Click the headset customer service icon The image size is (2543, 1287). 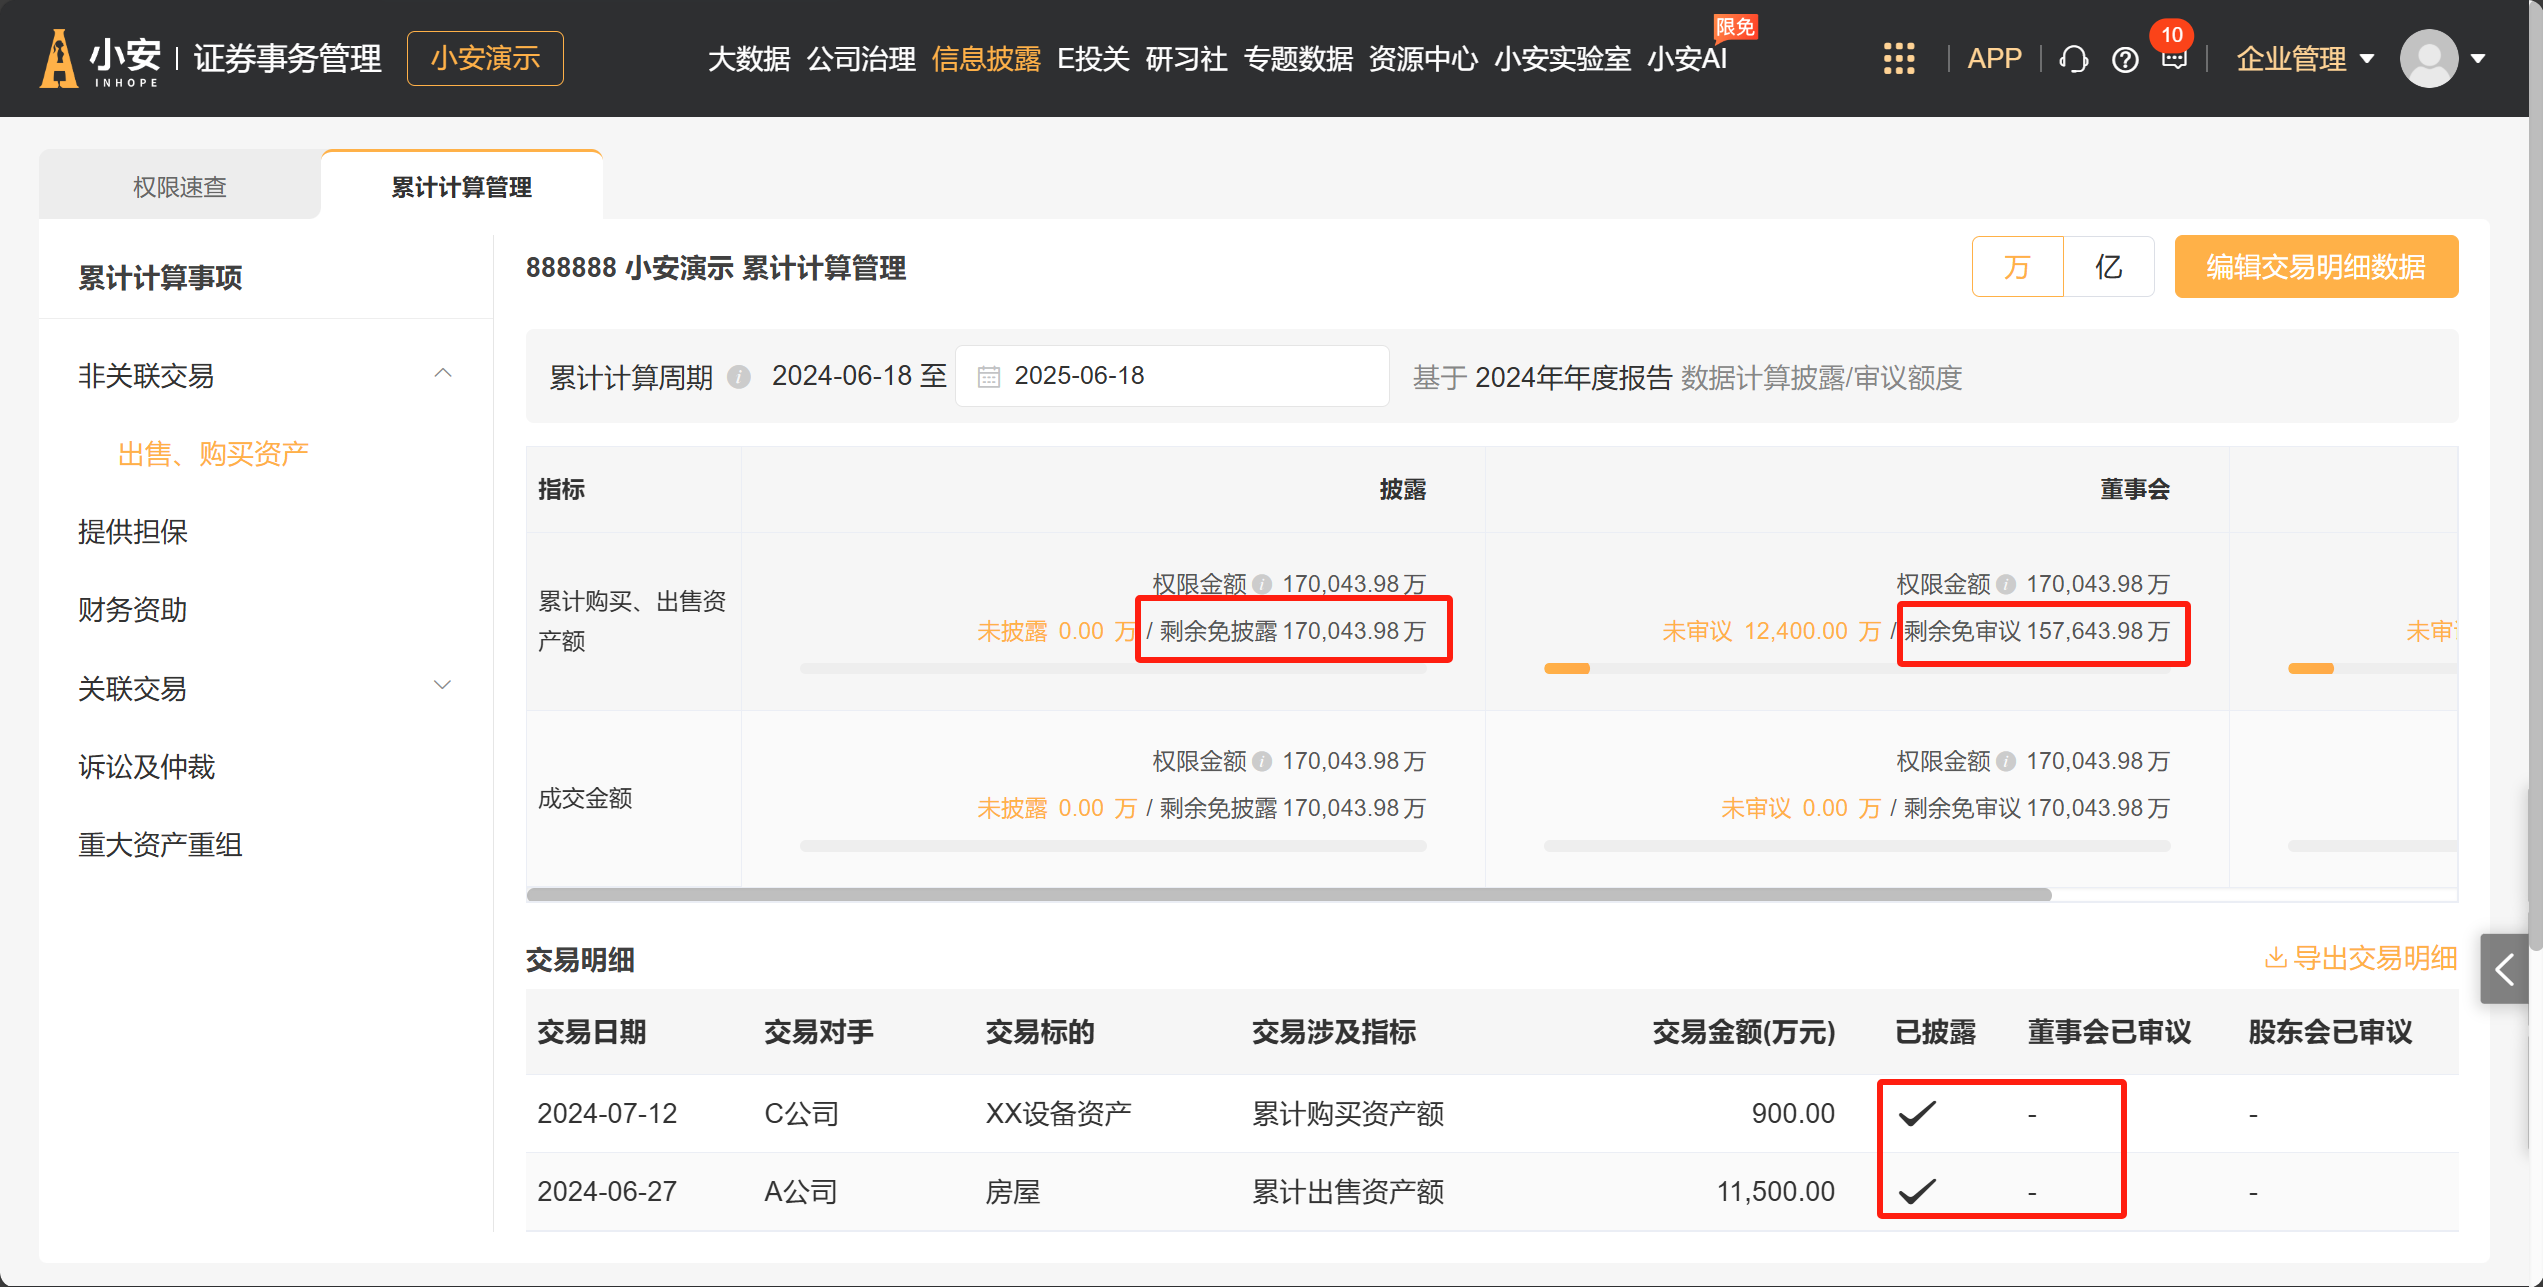click(x=2073, y=60)
